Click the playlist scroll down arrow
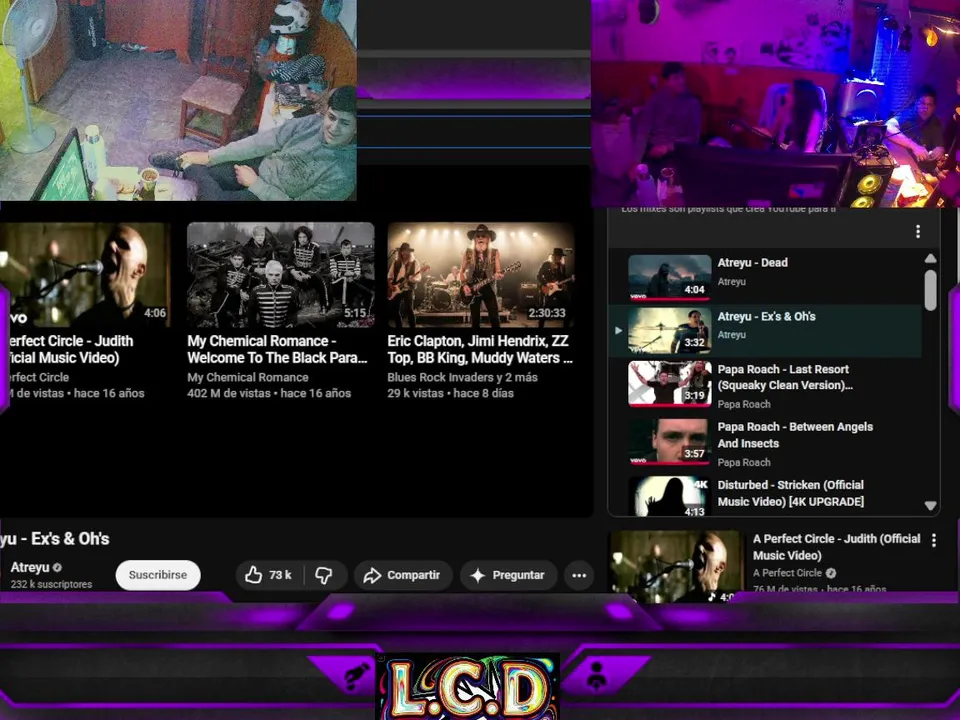The image size is (960, 720). coord(930,506)
